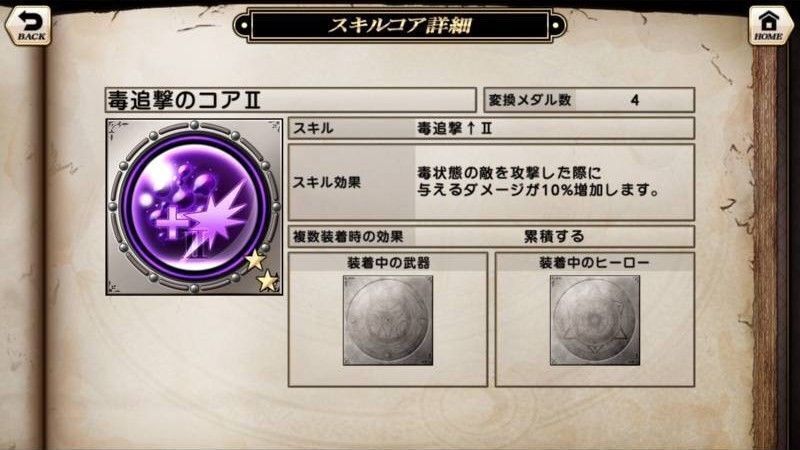Screen dimensions: 800x450
Task: Tap the 毒追撃↑Ⅱ skill name
Action: click(x=455, y=129)
